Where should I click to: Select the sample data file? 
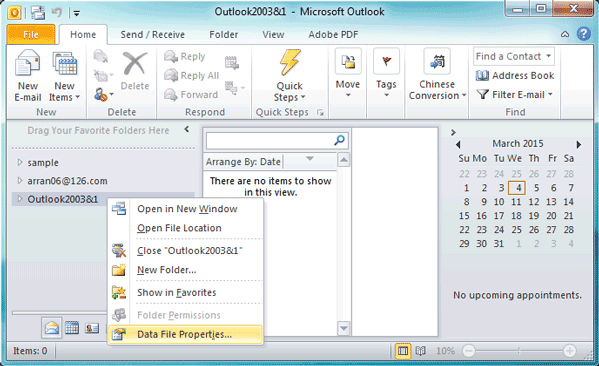coord(43,162)
